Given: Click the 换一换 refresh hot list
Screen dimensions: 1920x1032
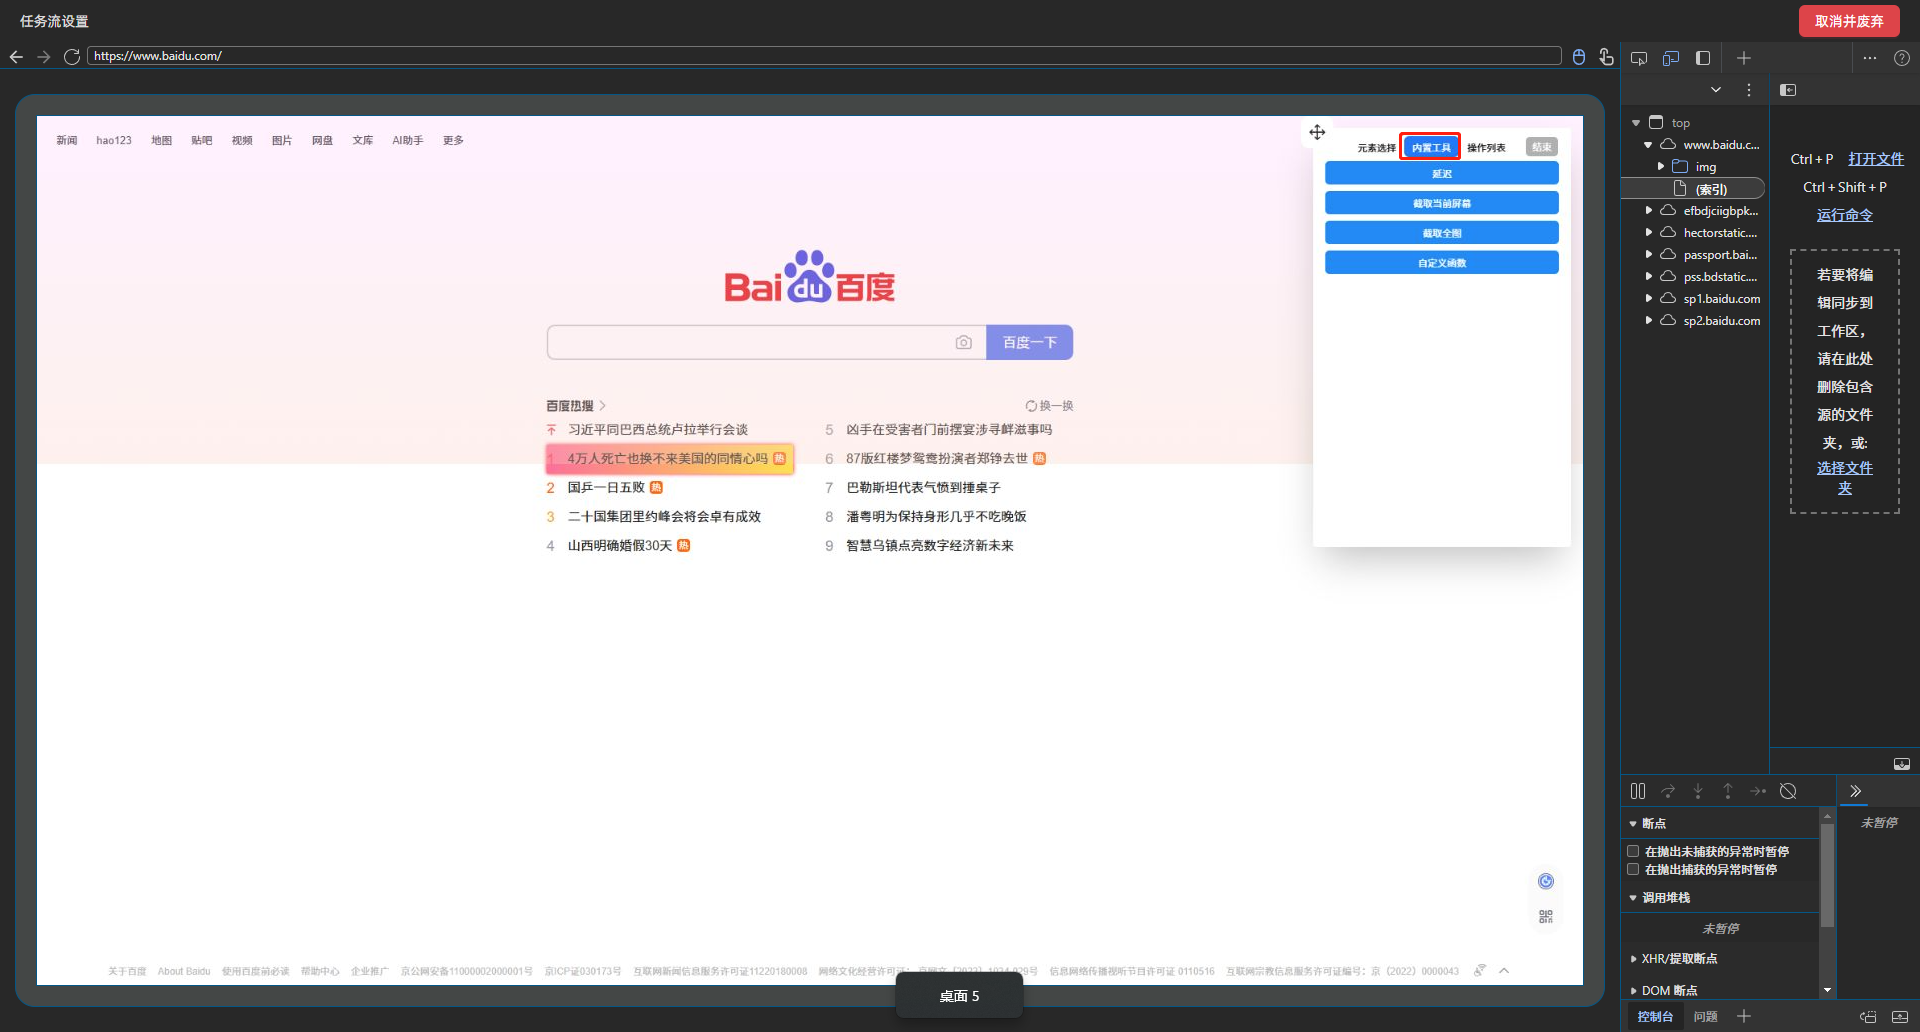Looking at the screenshot, I should point(1049,406).
